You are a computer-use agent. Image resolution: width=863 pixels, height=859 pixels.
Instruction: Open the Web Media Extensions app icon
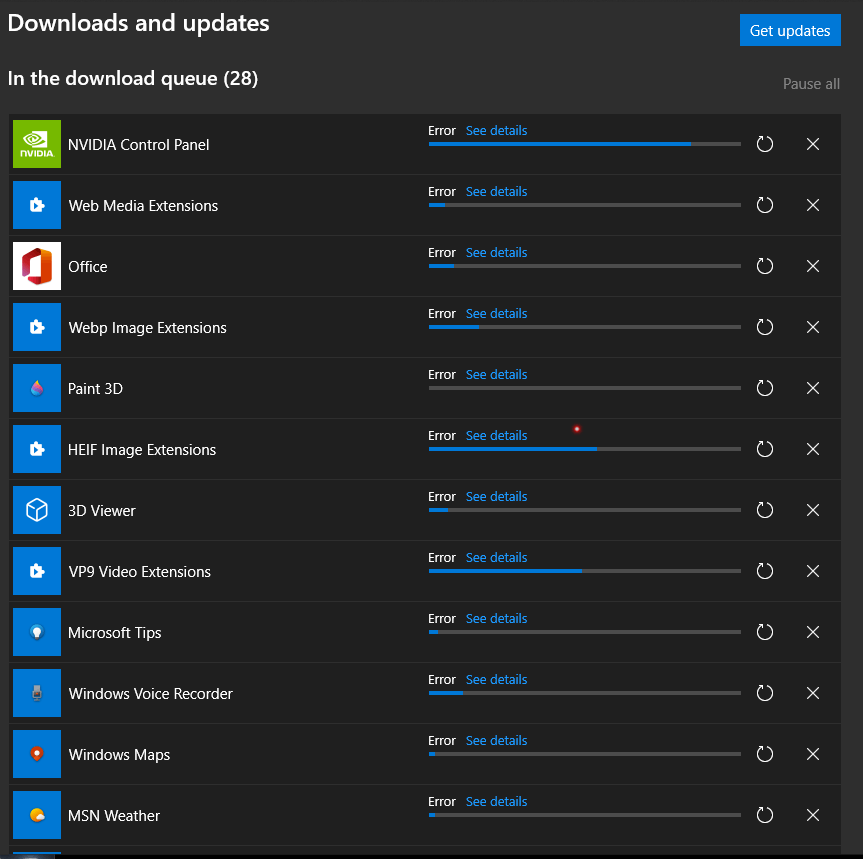tap(37, 205)
